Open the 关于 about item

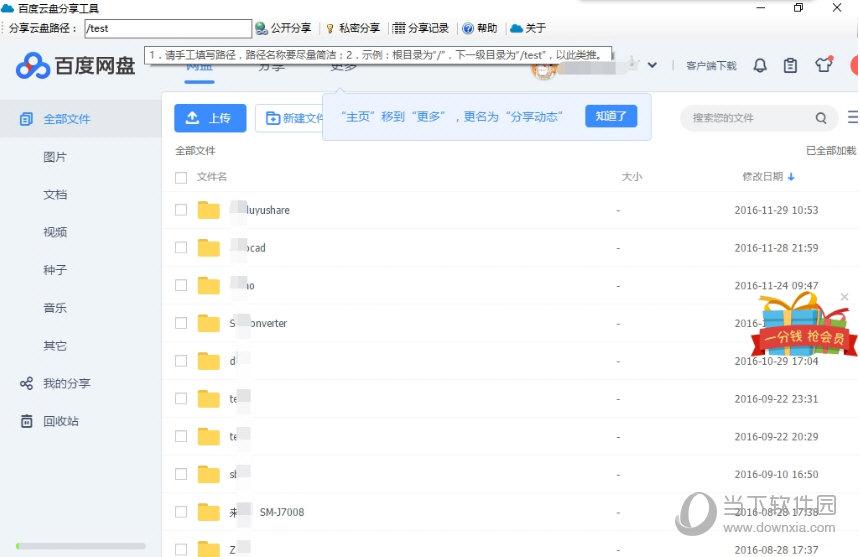click(x=528, y=28)
